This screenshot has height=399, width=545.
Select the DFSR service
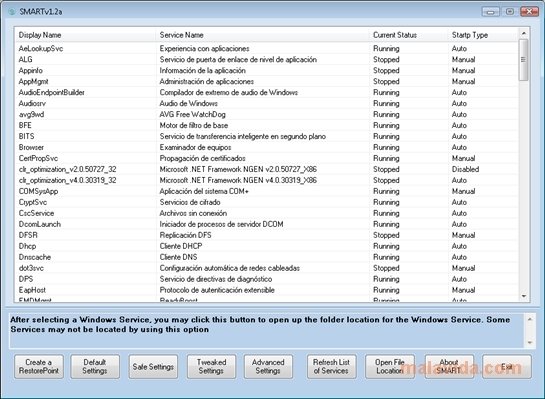pyautogui.click(x=267, y=235)
